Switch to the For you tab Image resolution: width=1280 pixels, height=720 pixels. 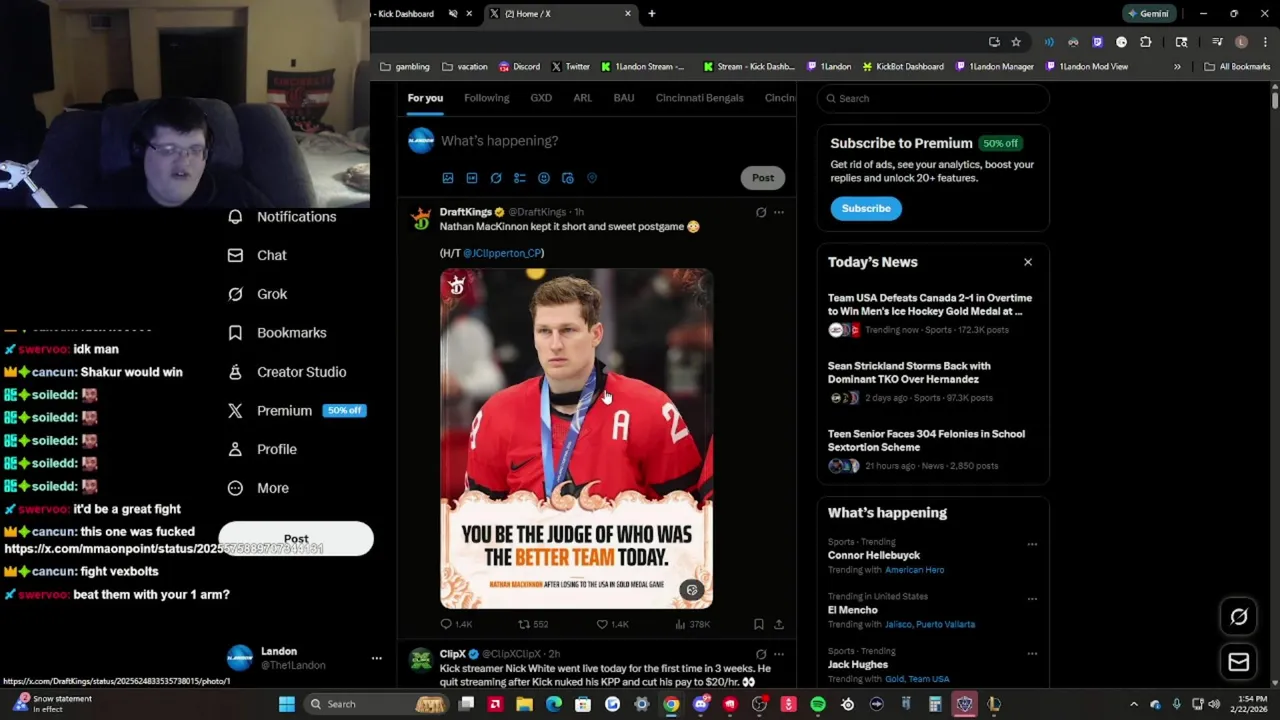(425, 98)
